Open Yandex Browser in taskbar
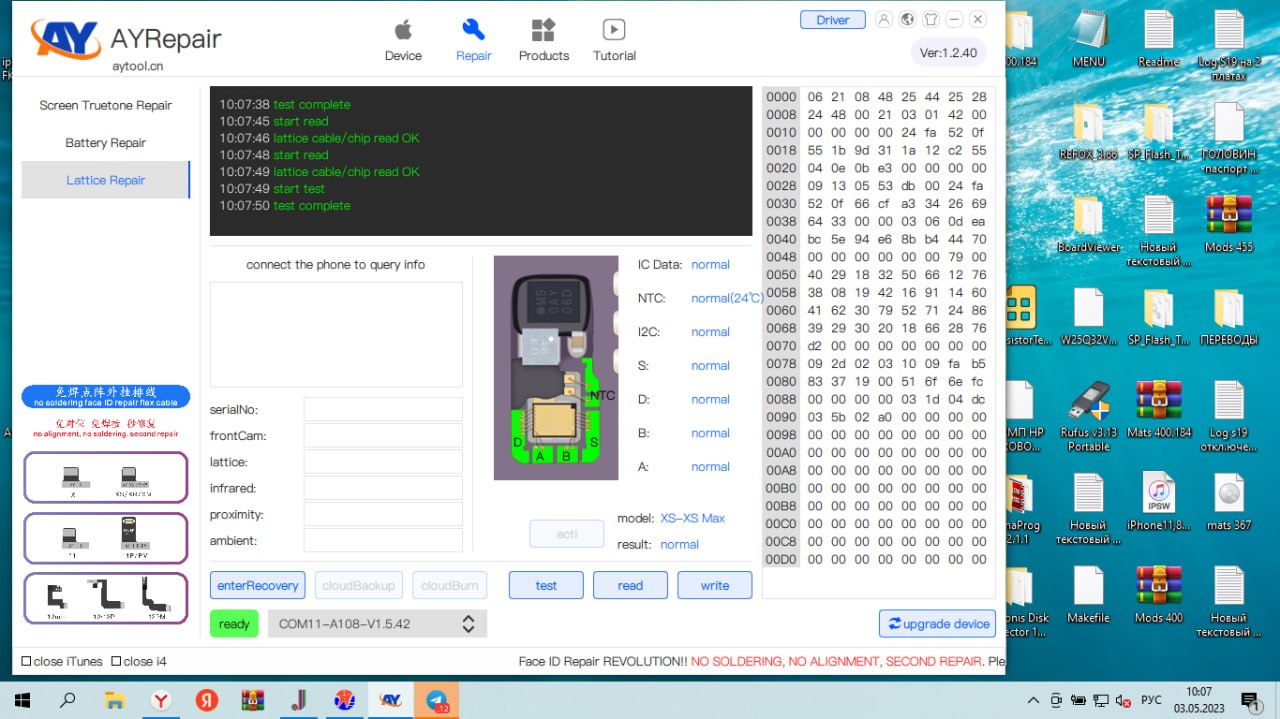Viewport: 1280px width, 719px height. 160,700
